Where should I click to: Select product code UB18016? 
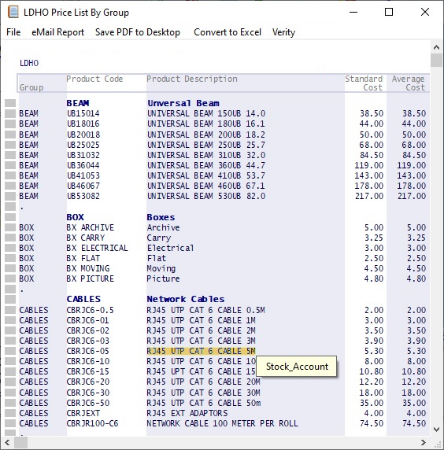pos(83,124)
